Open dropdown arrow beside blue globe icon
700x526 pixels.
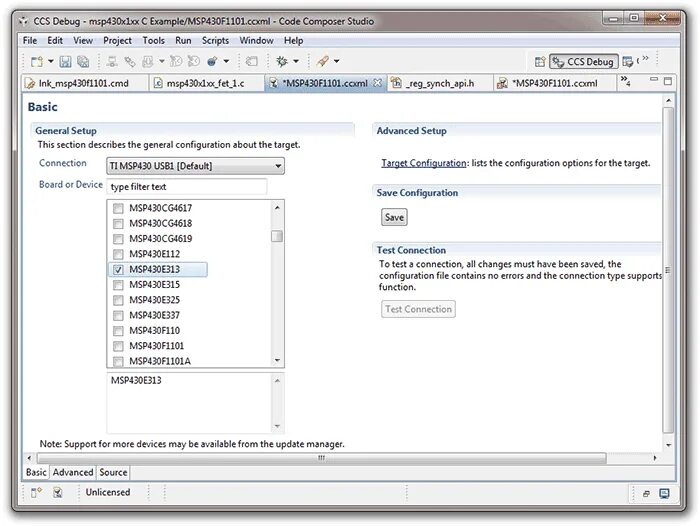(x=226, y=61)
